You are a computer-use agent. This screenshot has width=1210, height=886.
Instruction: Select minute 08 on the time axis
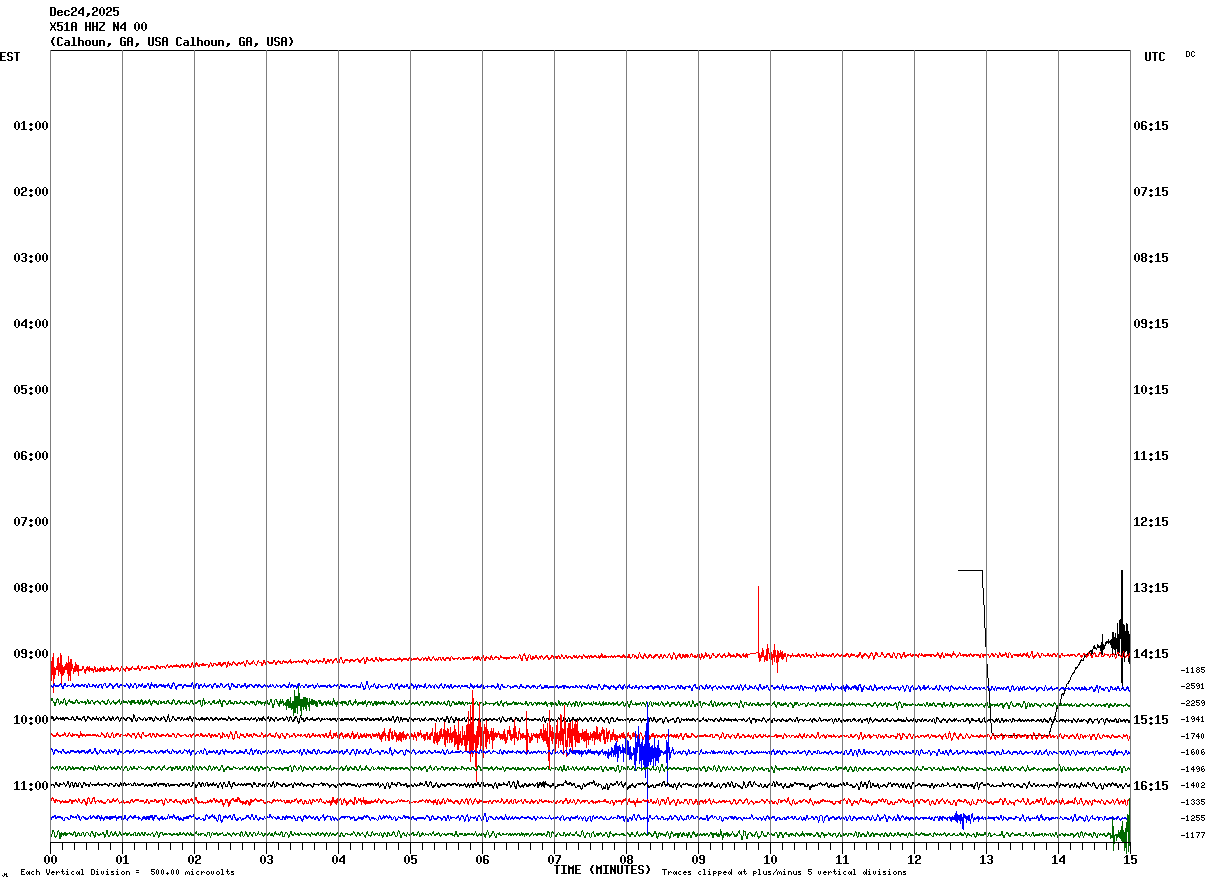(x=626, y=860)
